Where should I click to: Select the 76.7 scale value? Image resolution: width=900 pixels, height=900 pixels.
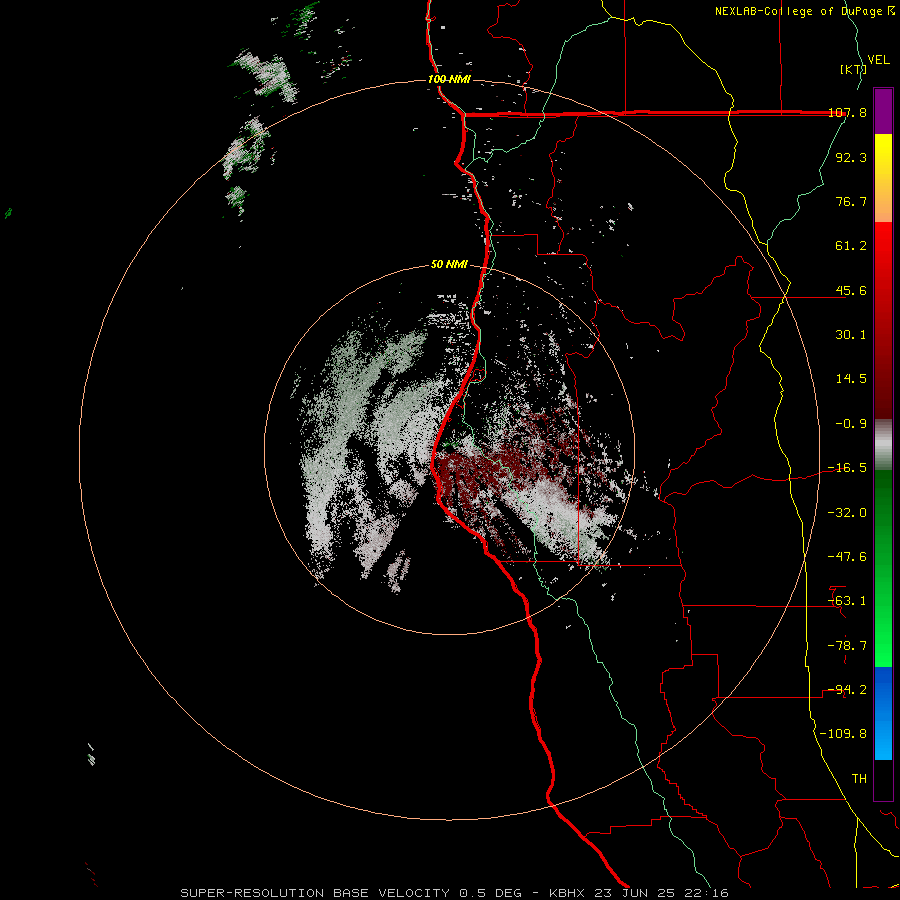point(851,201)
